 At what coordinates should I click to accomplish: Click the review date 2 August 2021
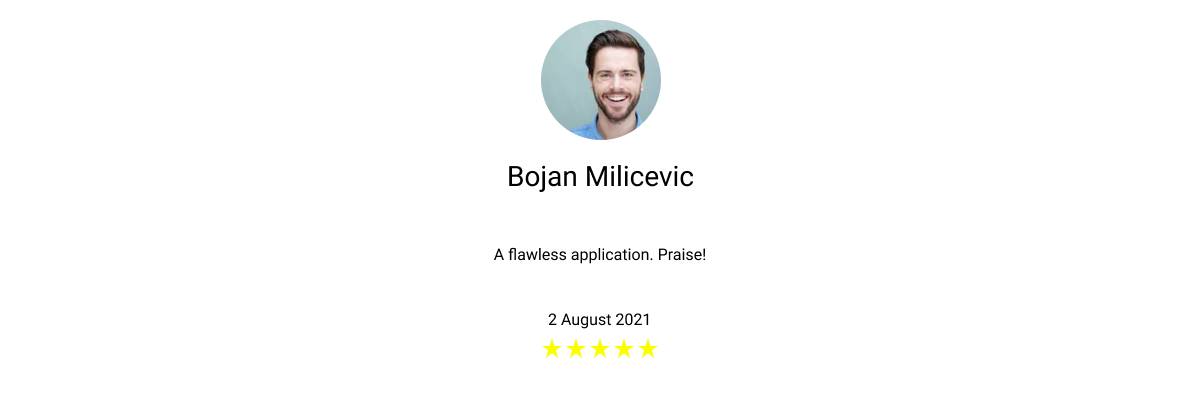(x=599, y=320)
